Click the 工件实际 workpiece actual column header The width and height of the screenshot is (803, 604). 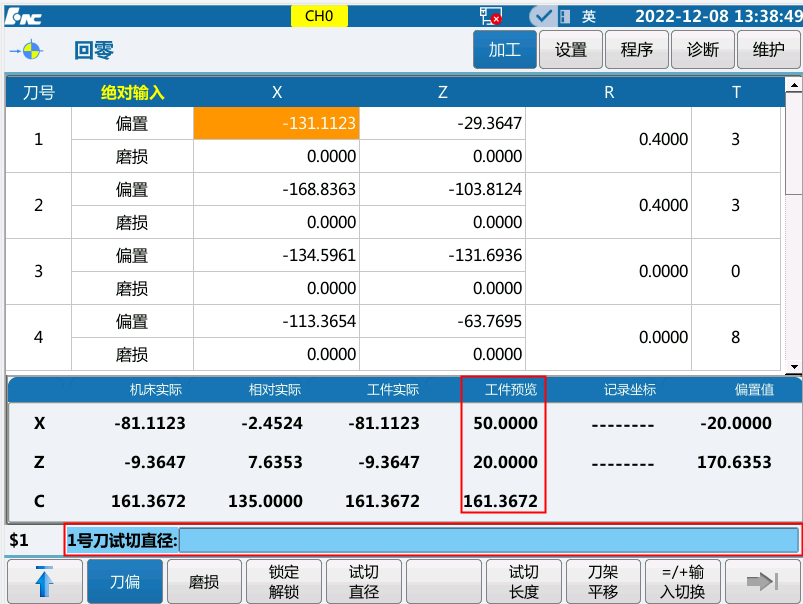pos(393,390)
